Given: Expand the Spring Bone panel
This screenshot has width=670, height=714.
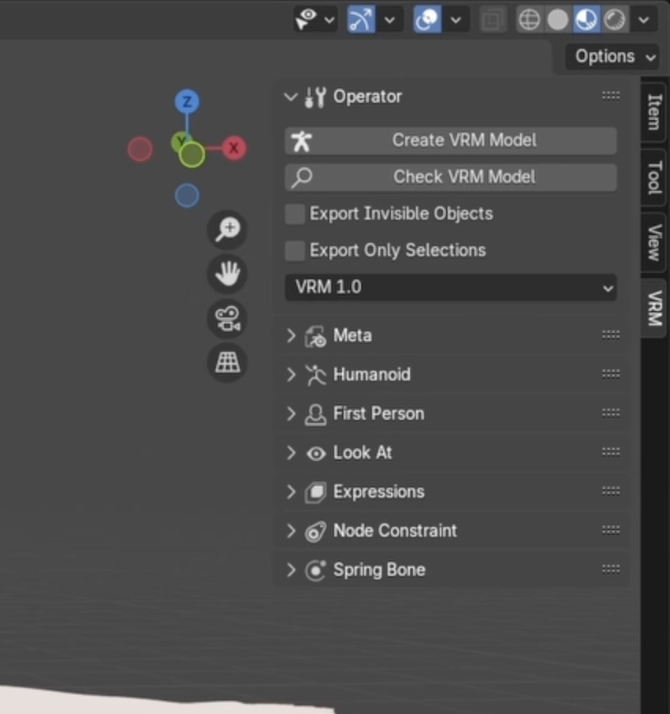Looking at the screenshot, I should [291, 570].
